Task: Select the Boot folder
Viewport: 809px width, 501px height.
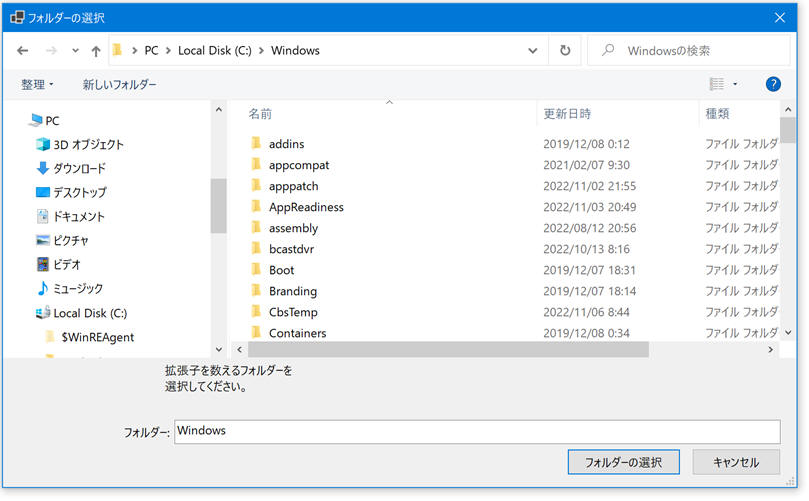Action: [x=281, y=270]
